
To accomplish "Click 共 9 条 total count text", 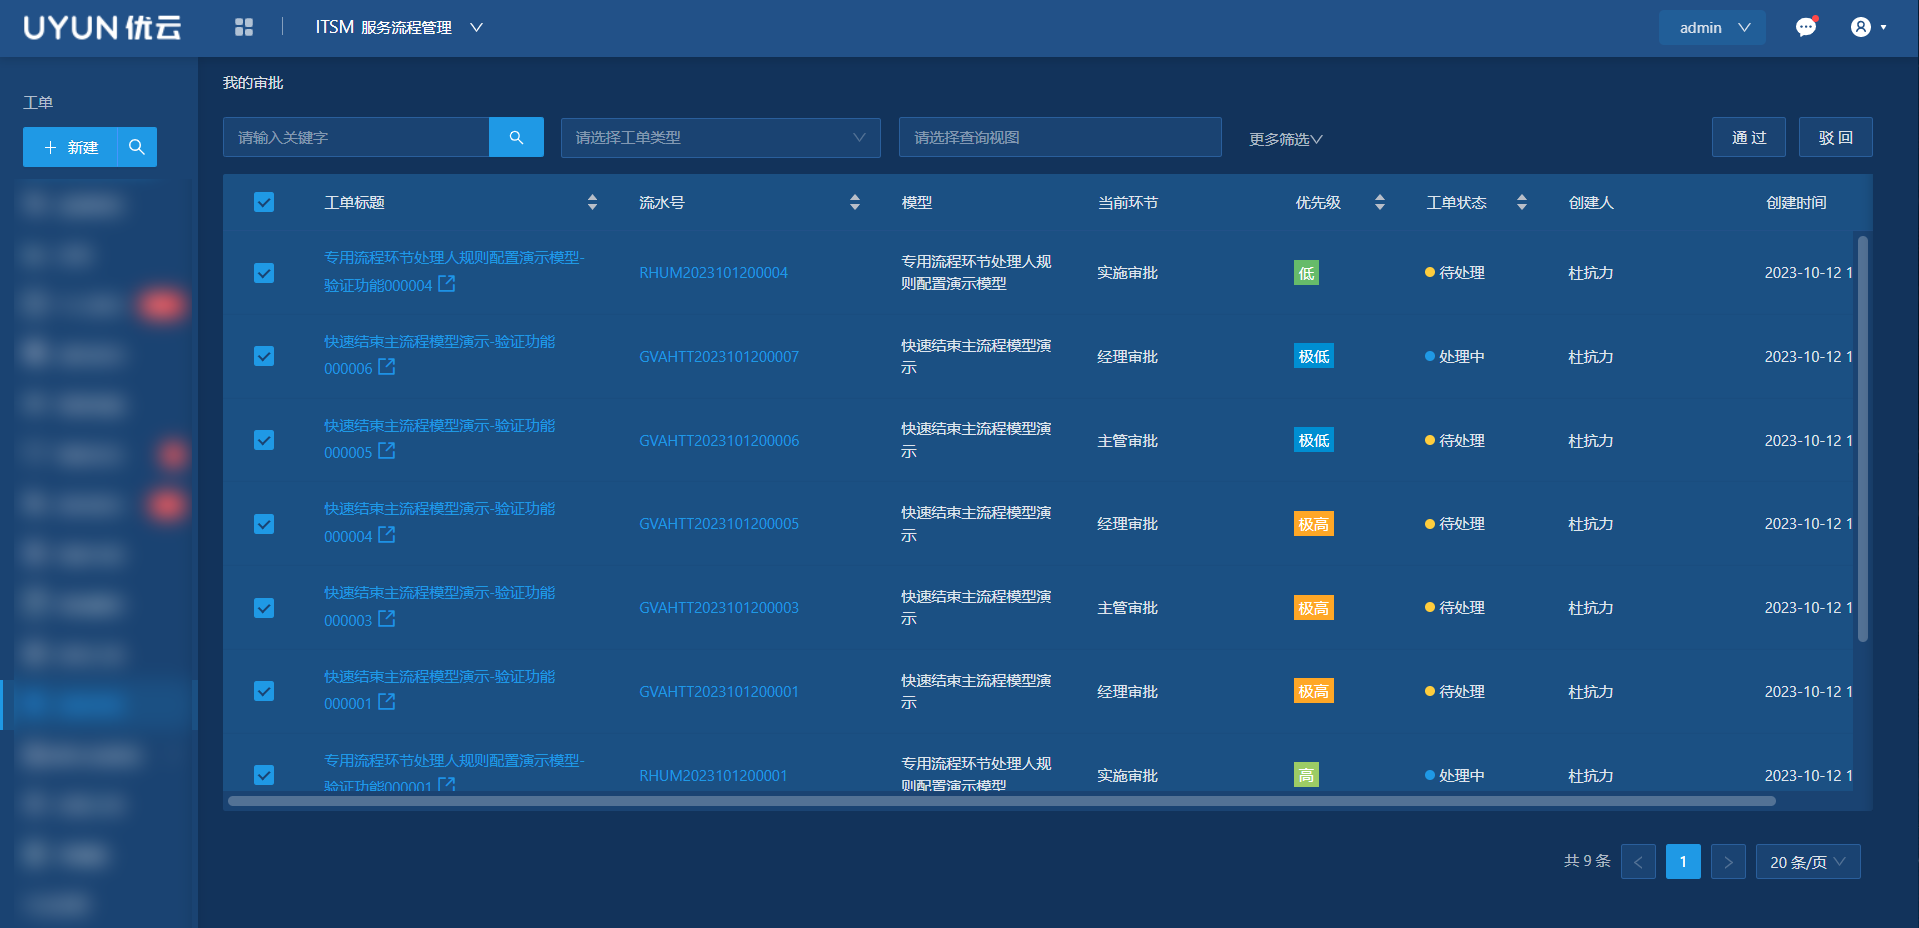I will 1587,861.
